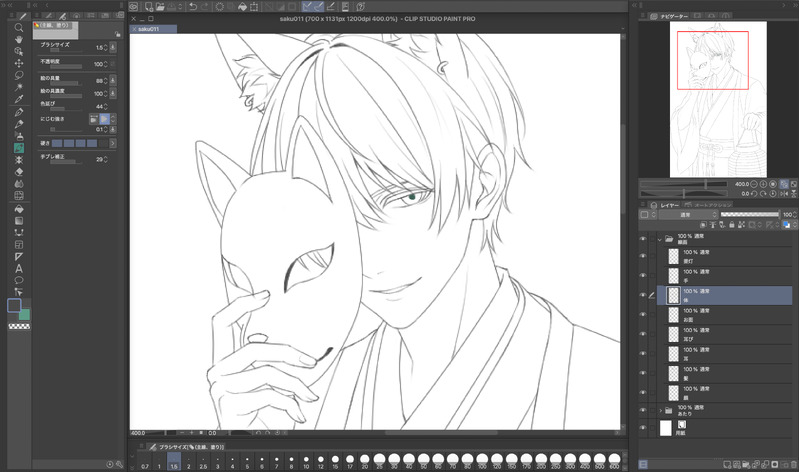Create new raster layer icon
This screenshot has height=472, width=799.
[728, 464]
